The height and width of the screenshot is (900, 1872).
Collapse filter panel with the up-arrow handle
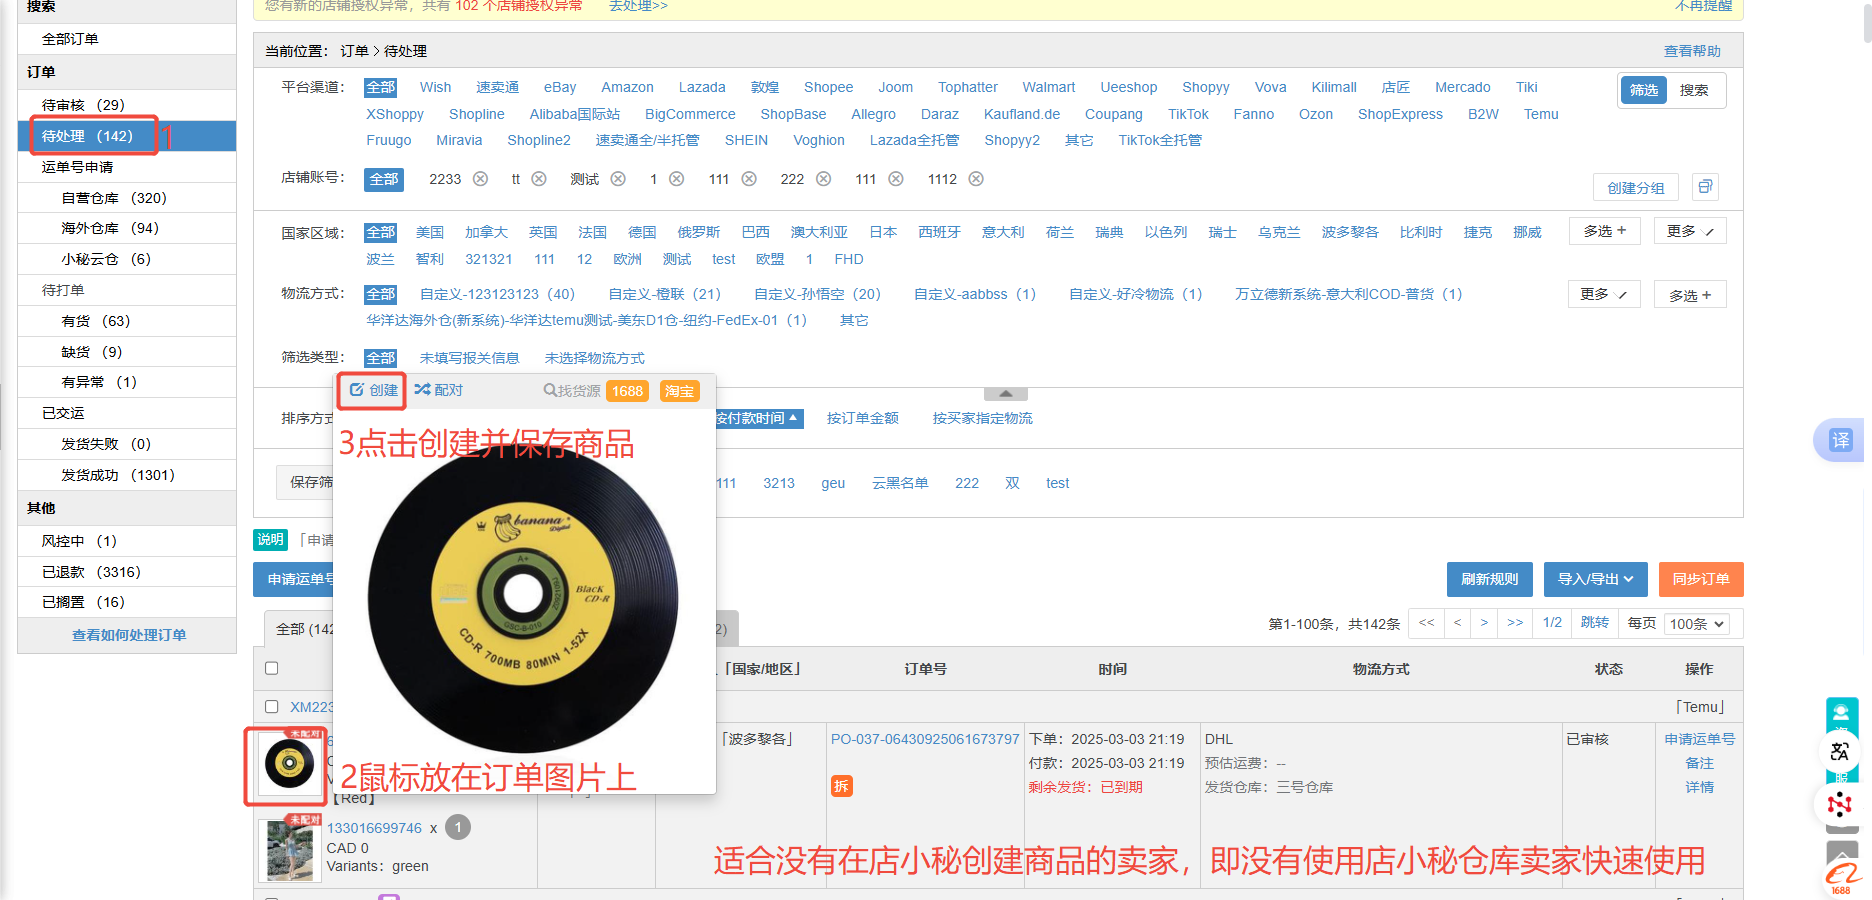tap(1006, 394)
